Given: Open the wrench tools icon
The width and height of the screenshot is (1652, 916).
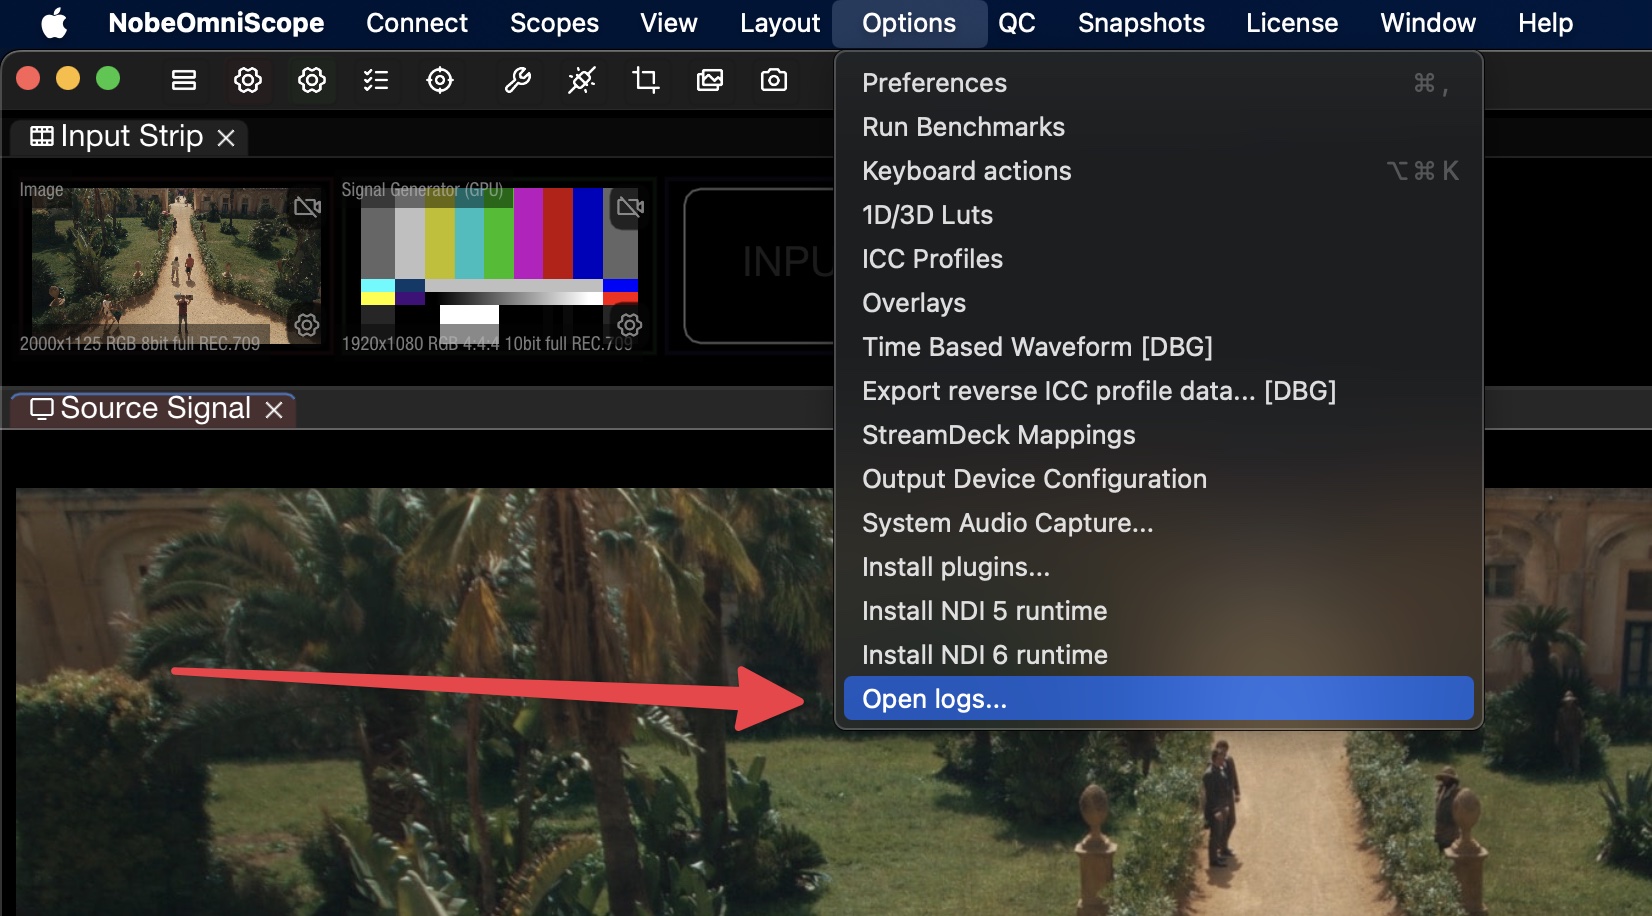Looking at the screenshot, I should click(517, 80).
